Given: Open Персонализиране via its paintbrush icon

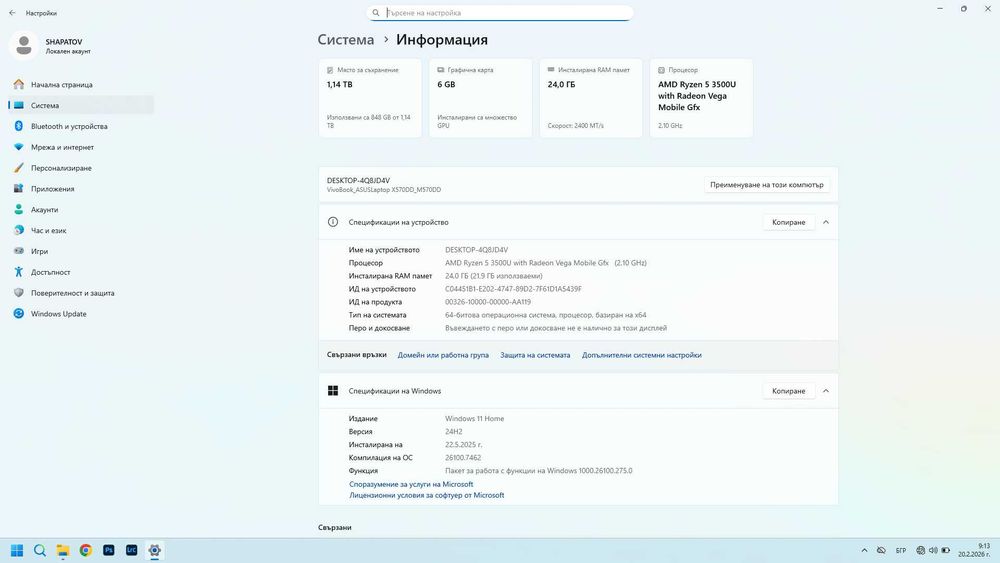Looking at the screenshot, I should tap(18, 168).
